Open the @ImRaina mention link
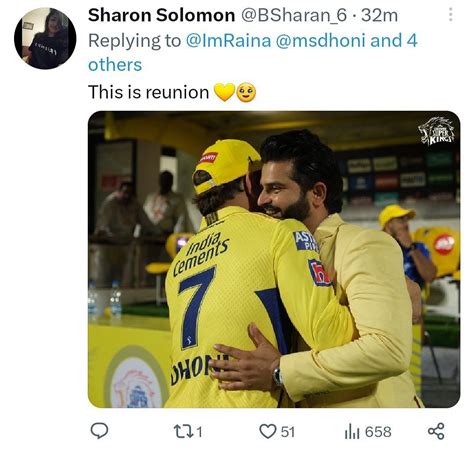Viewport: 474px width, 452px height. [x=228, y=41]
